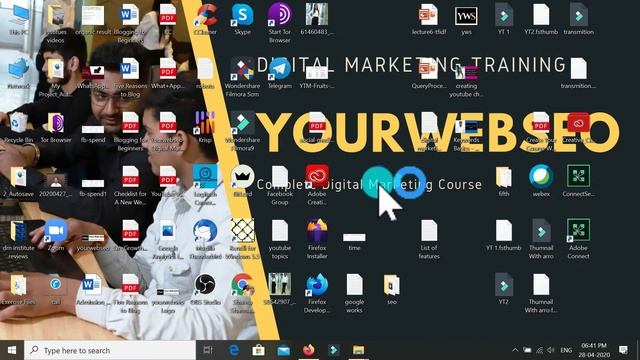
Task: Open the notification action center
Action: 623,350
